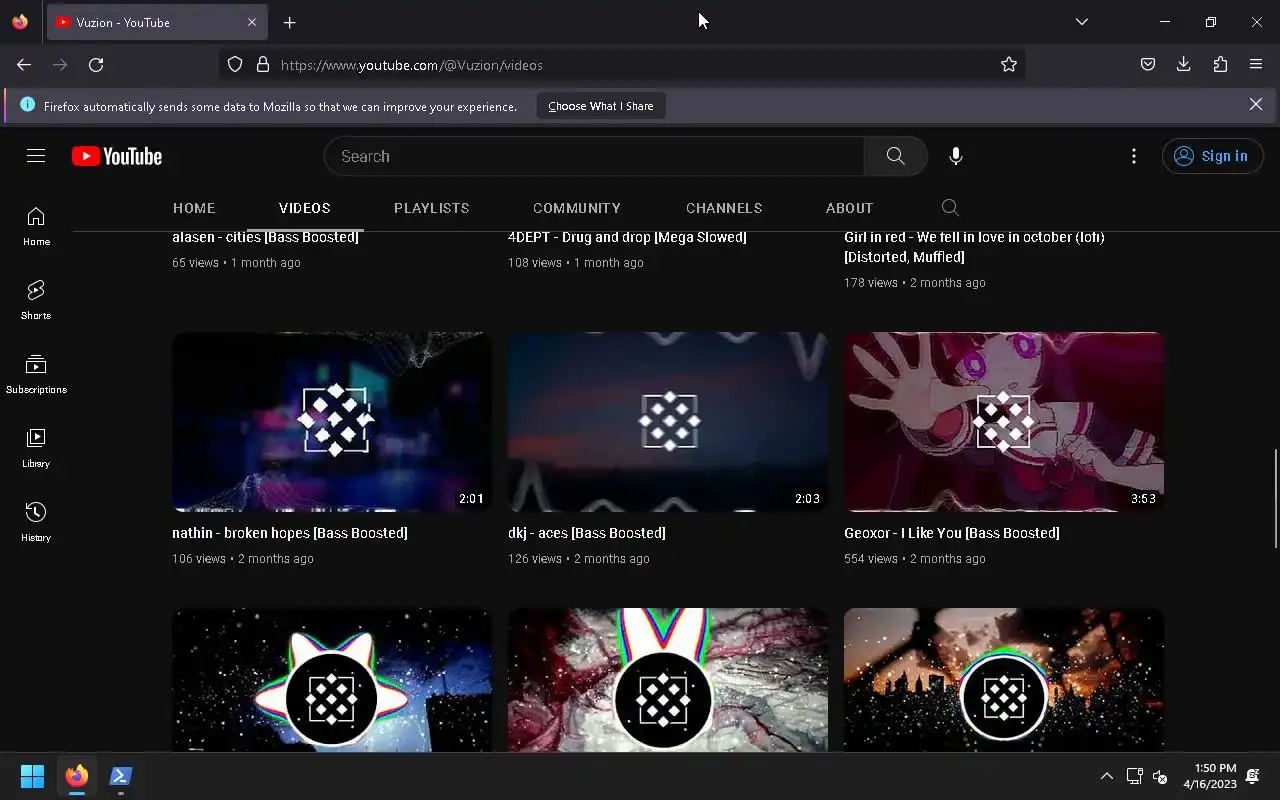
Task: Show site security lock information
Action: coord(263,65)
